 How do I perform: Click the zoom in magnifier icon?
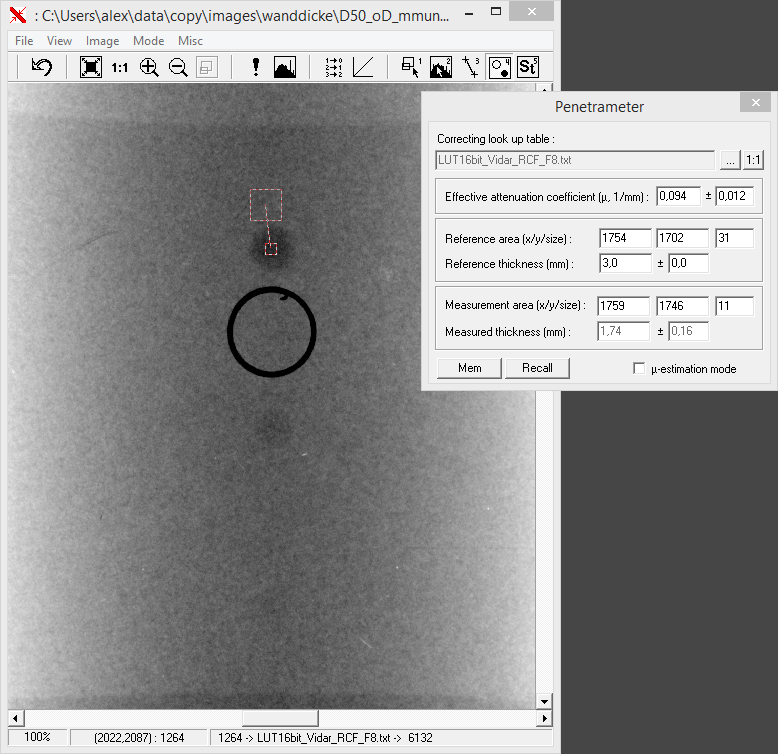coord(149,67)
